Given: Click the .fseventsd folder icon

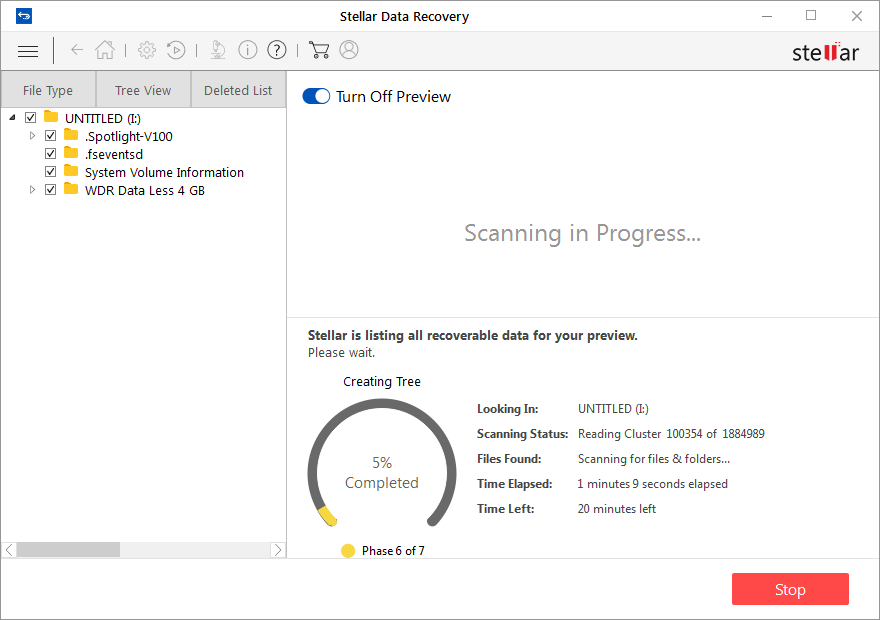Looking at the screenshot, I should point(71,153).
